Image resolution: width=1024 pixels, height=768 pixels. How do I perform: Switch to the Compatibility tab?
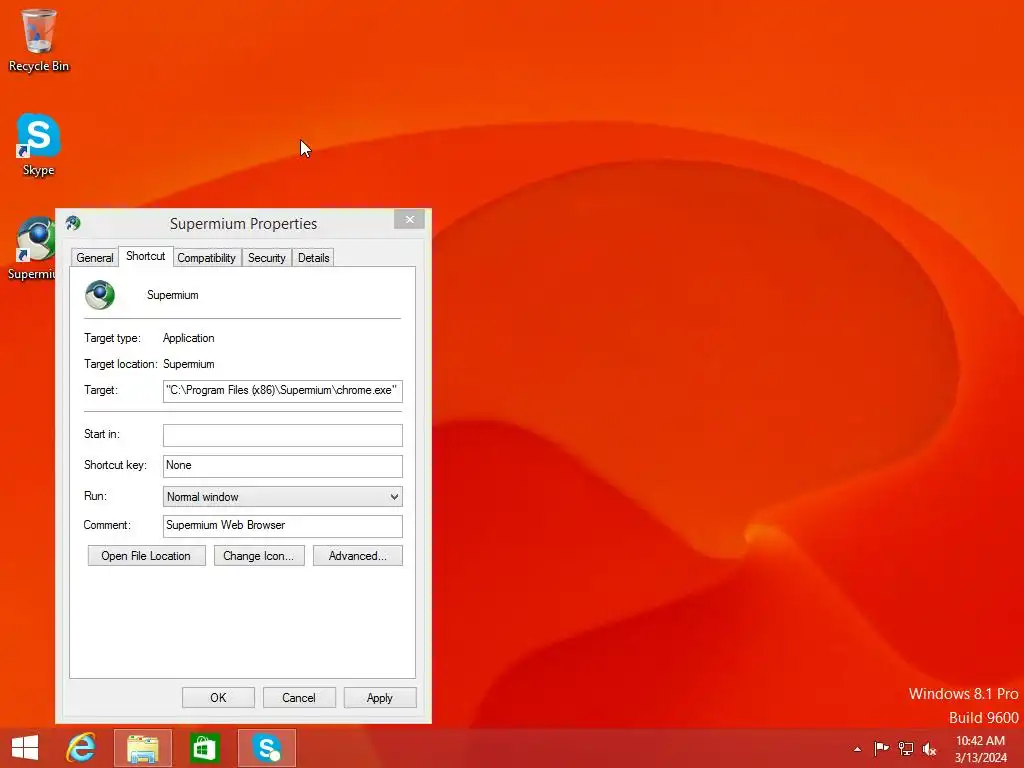coord(206,257)
